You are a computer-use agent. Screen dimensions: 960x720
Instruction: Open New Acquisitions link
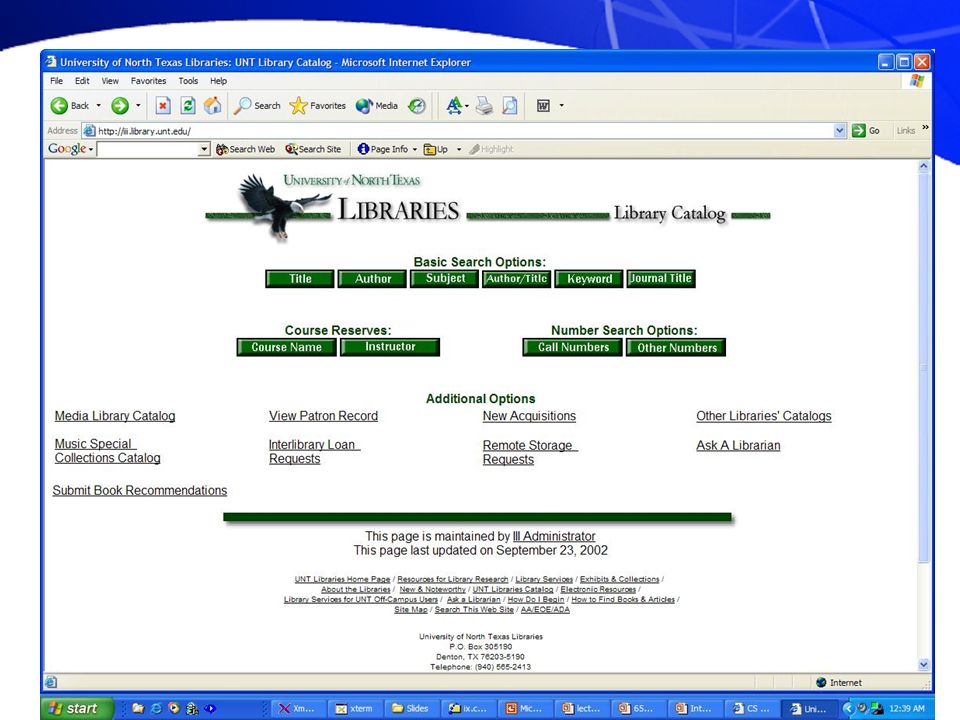click(x=529, y=416)
